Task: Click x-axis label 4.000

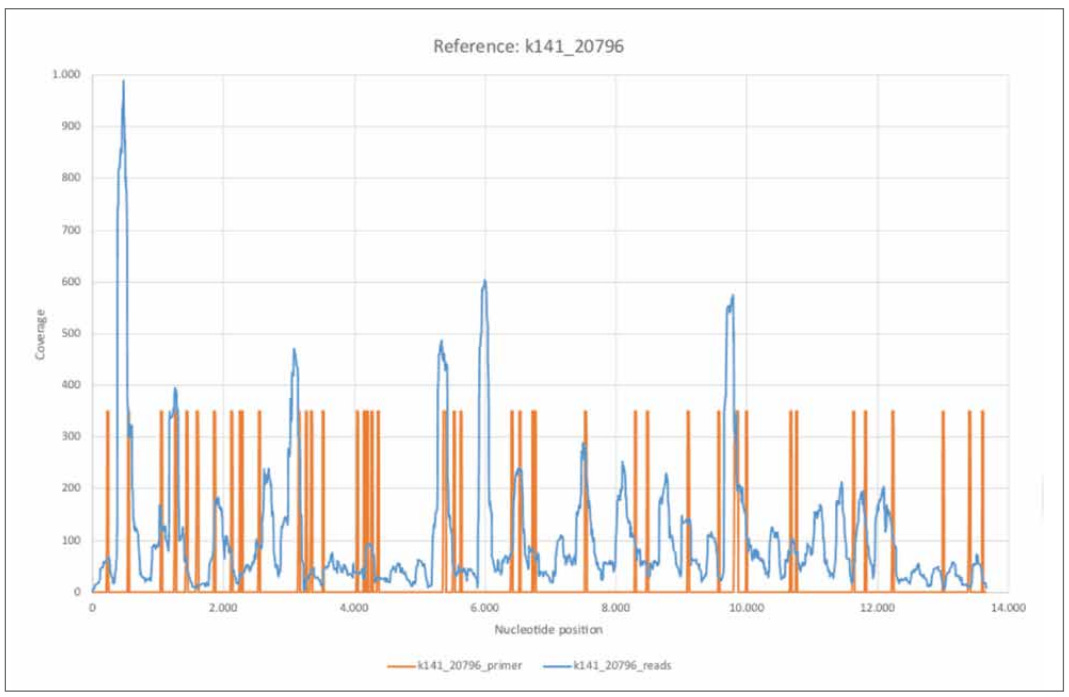Action: 354,608
